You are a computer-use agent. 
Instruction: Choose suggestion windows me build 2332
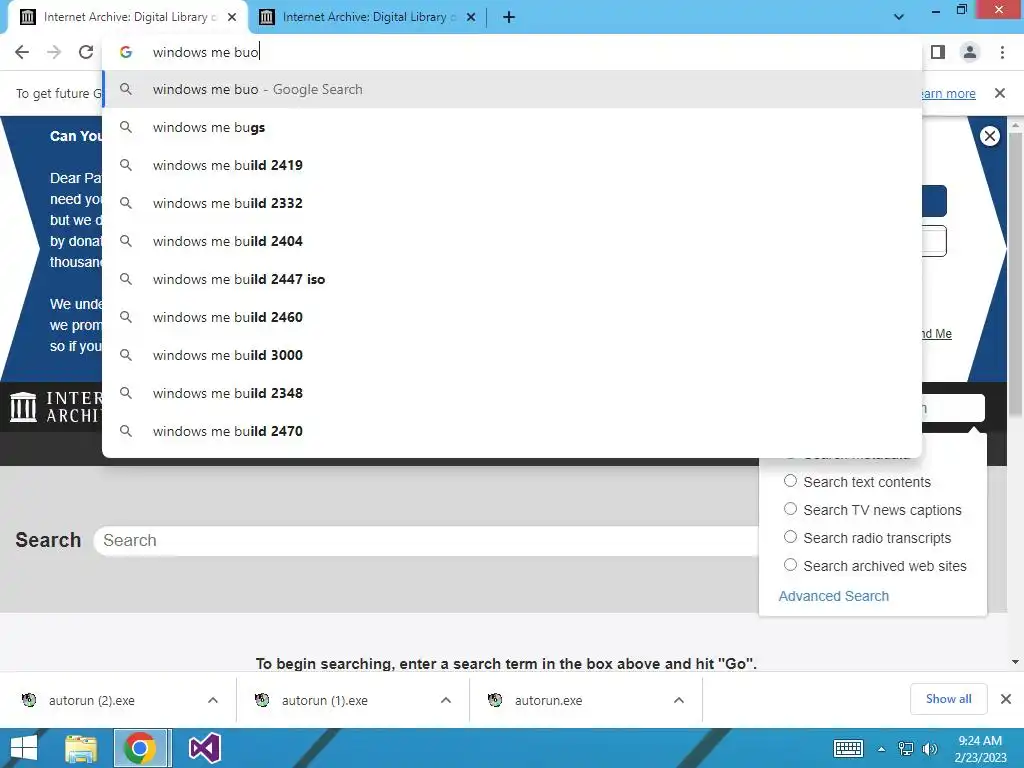[x=512, y=203]
